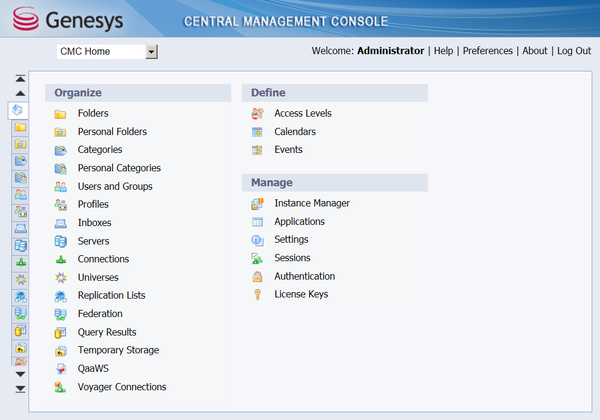Click the About link
Screen dimensions: 600x420
[535, 51]
